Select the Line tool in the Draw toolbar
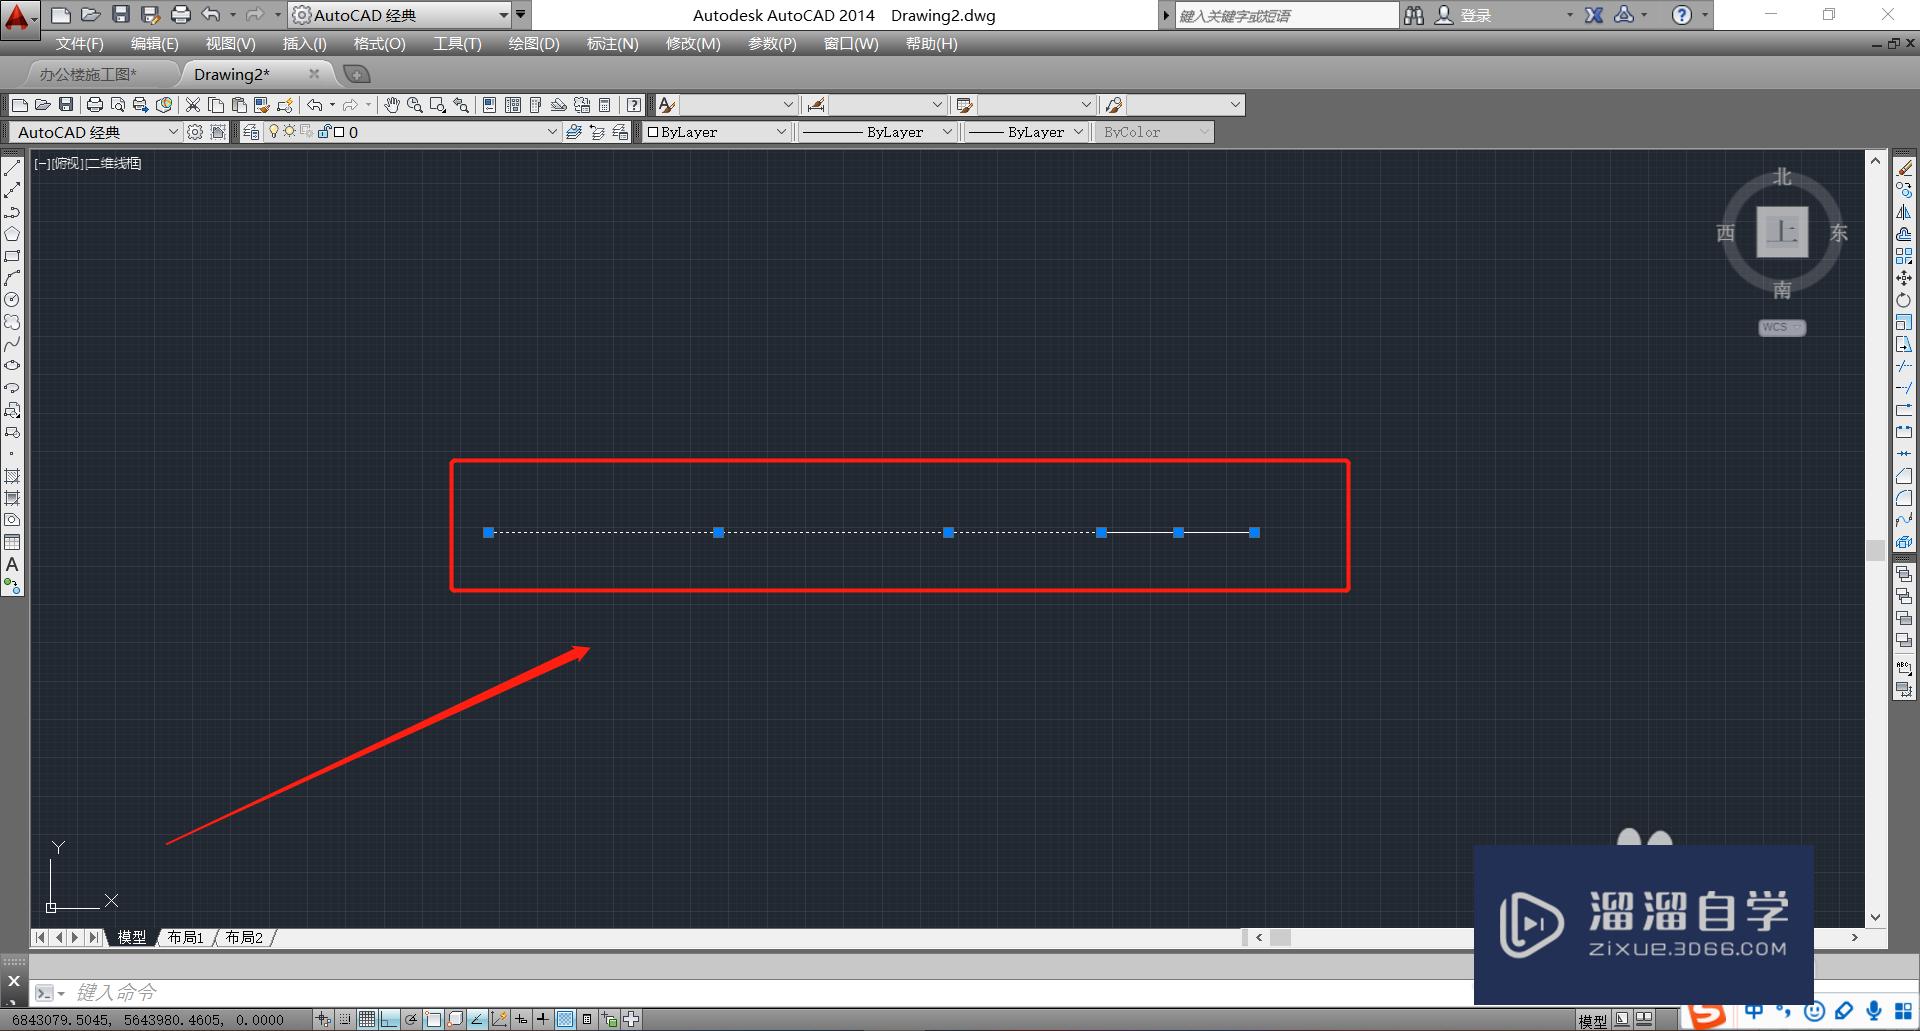The height and width of the screenshot is (1031, 1920). [13, 168]
